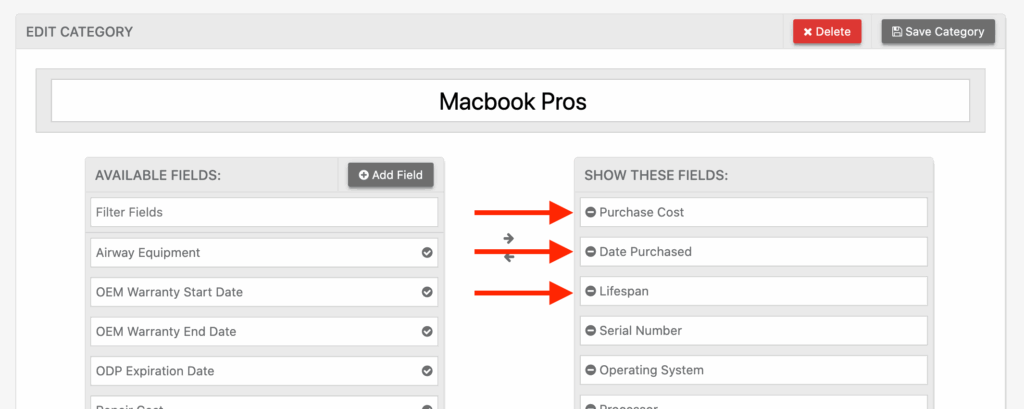Image resolution: width=1024 pixels, height=409 pixels.
Task: Save the category with Save Category button
Action: [x=938, y=32]
